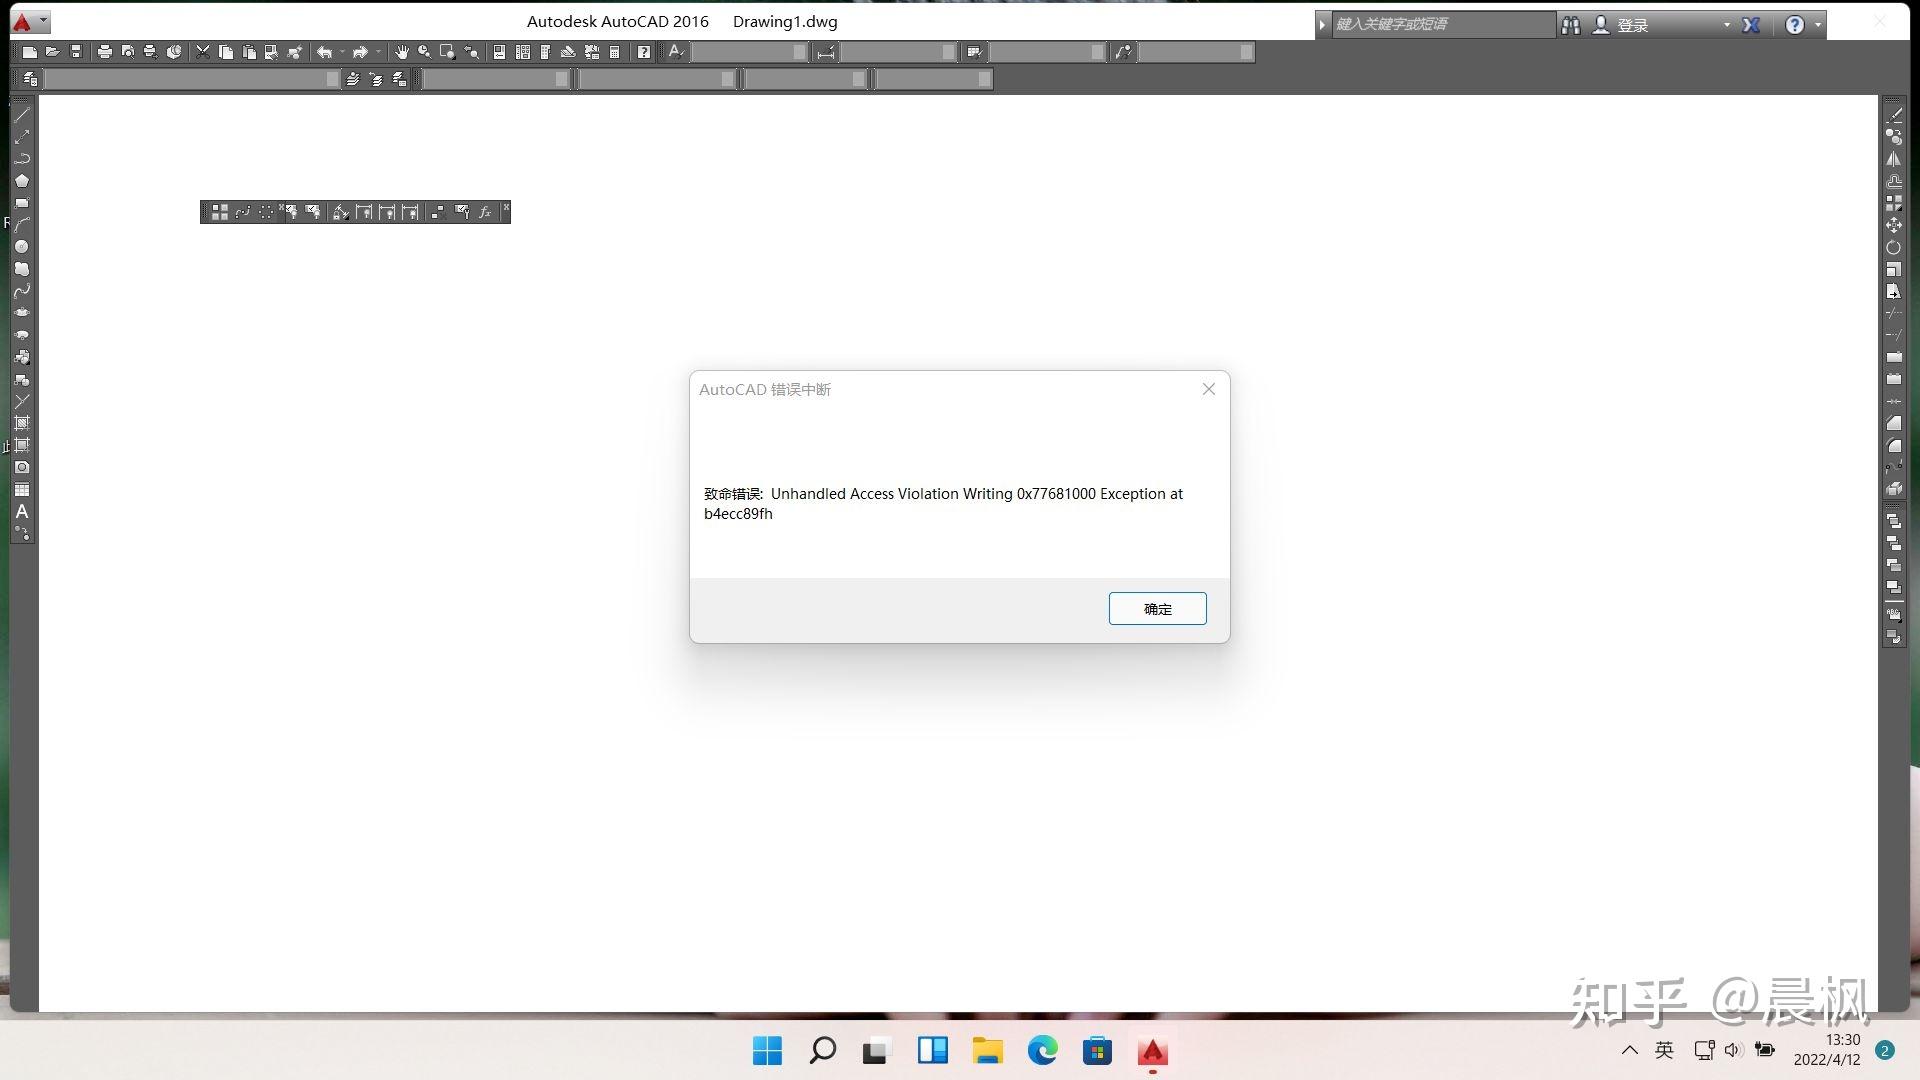Click the Hatch tool icon
This screenshot has width=1920, height=1080.
point(22,423)
